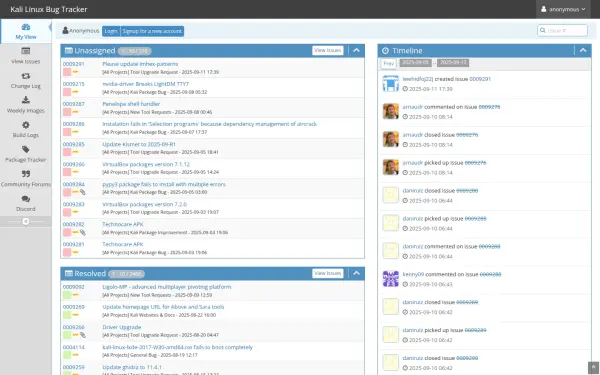Open 'Update ghidra to 11.4.1' issue
Screen dimensions: 600x375
(132, 367)
